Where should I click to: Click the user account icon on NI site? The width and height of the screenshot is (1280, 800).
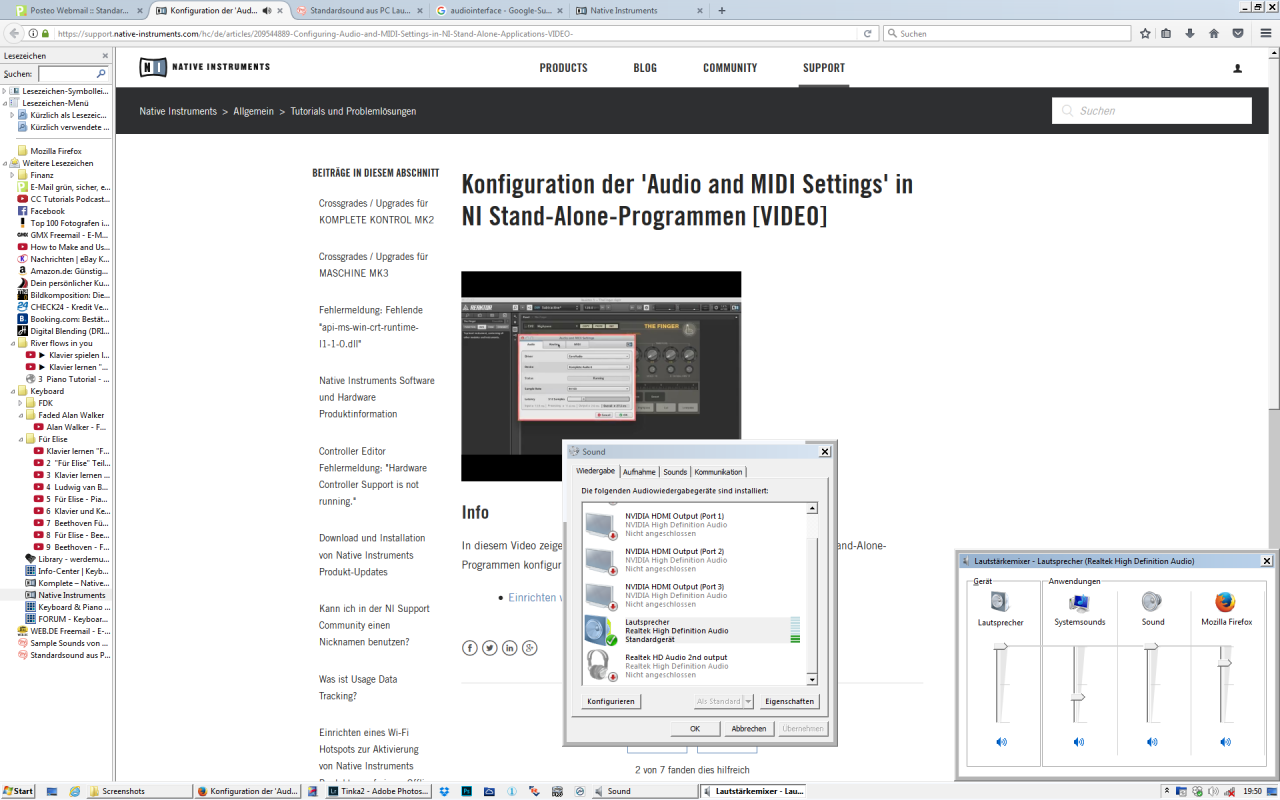point(1237,68)
